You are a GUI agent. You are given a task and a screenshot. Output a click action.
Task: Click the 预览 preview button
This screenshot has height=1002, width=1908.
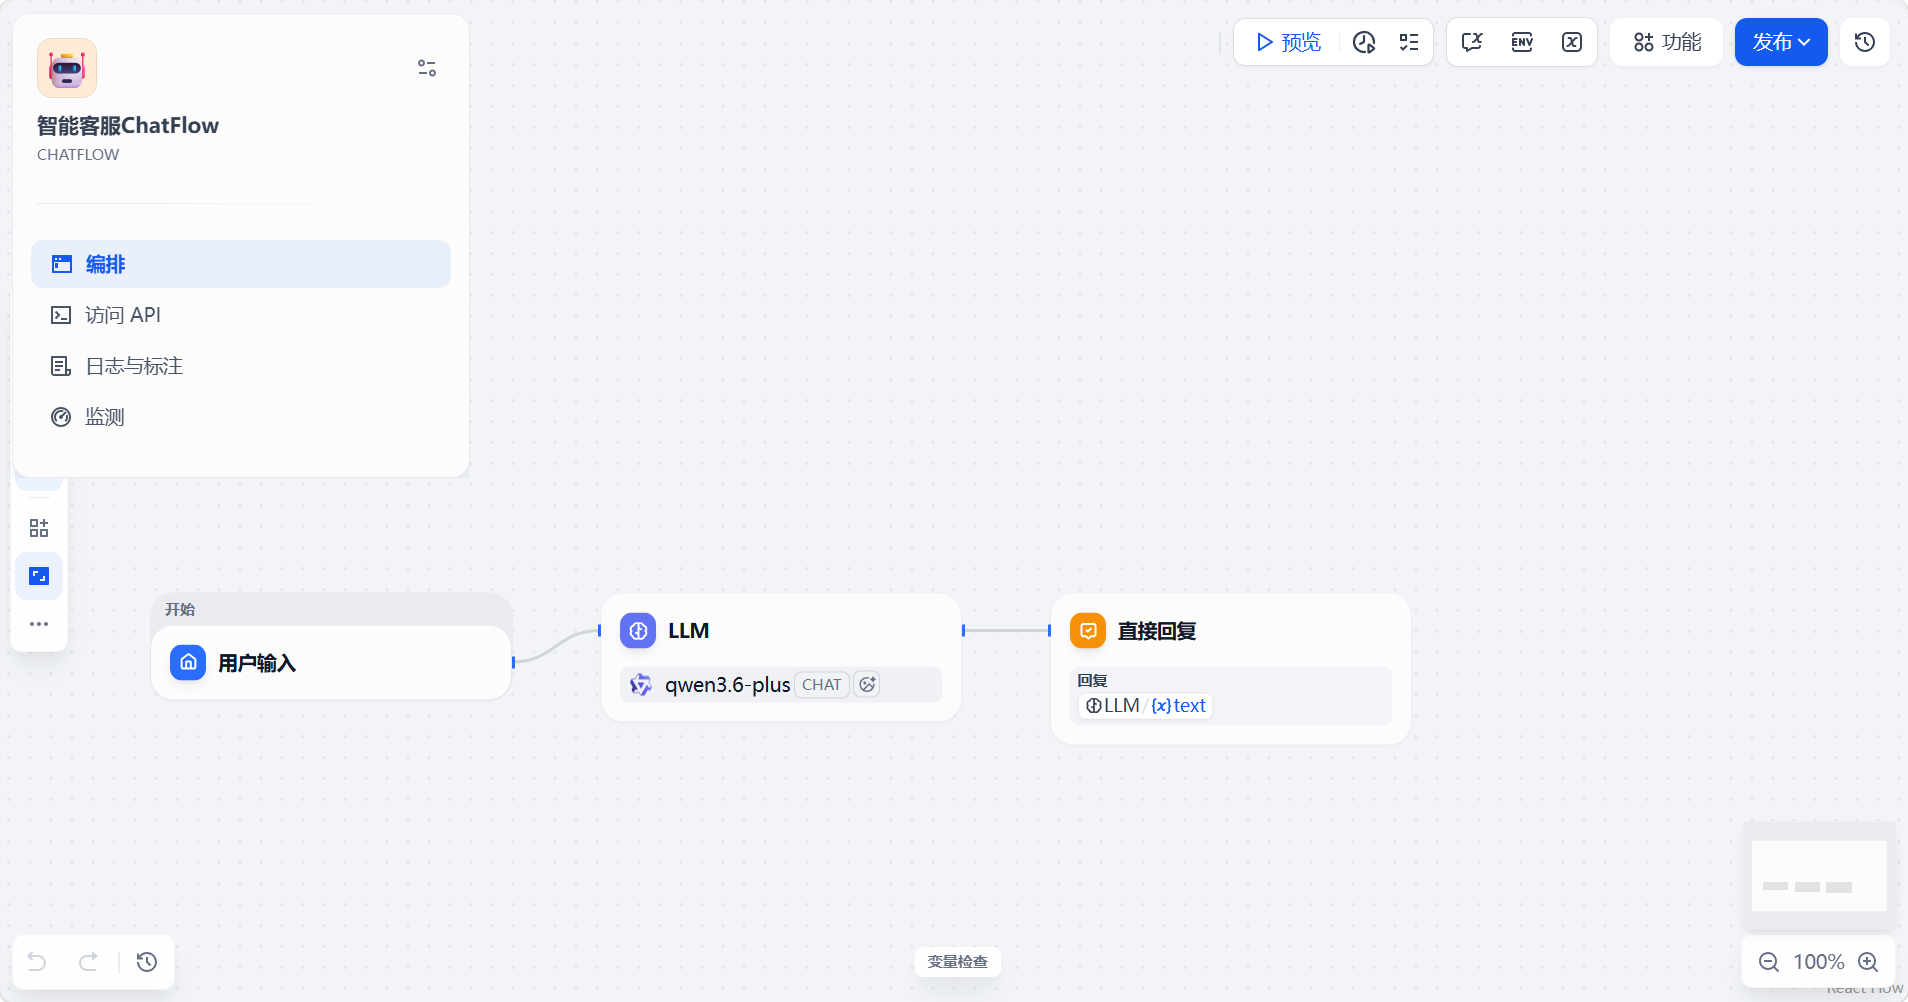point(1288,42)
